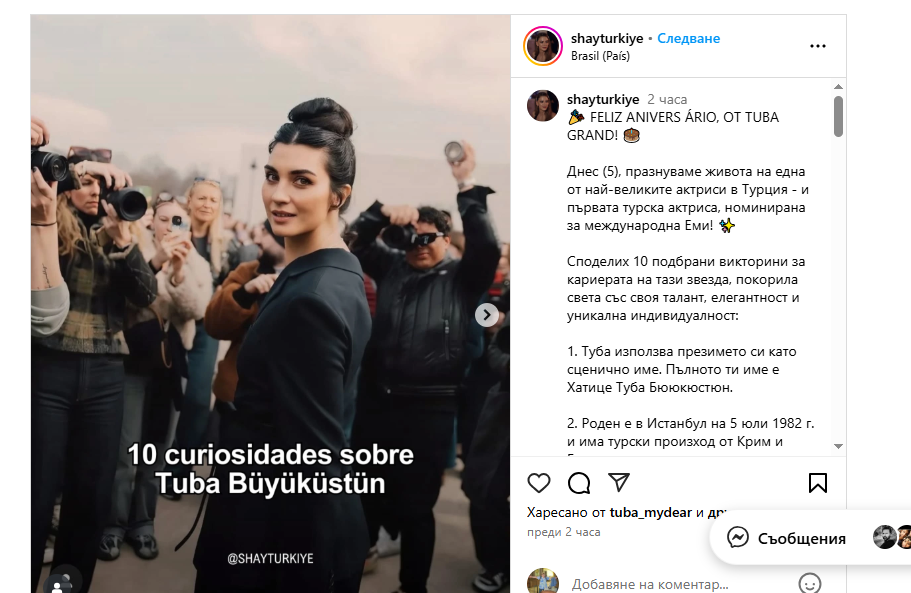911x593 pixels.
Task: Click the caption scrollbar down arrow
Action: coord(838,446)
